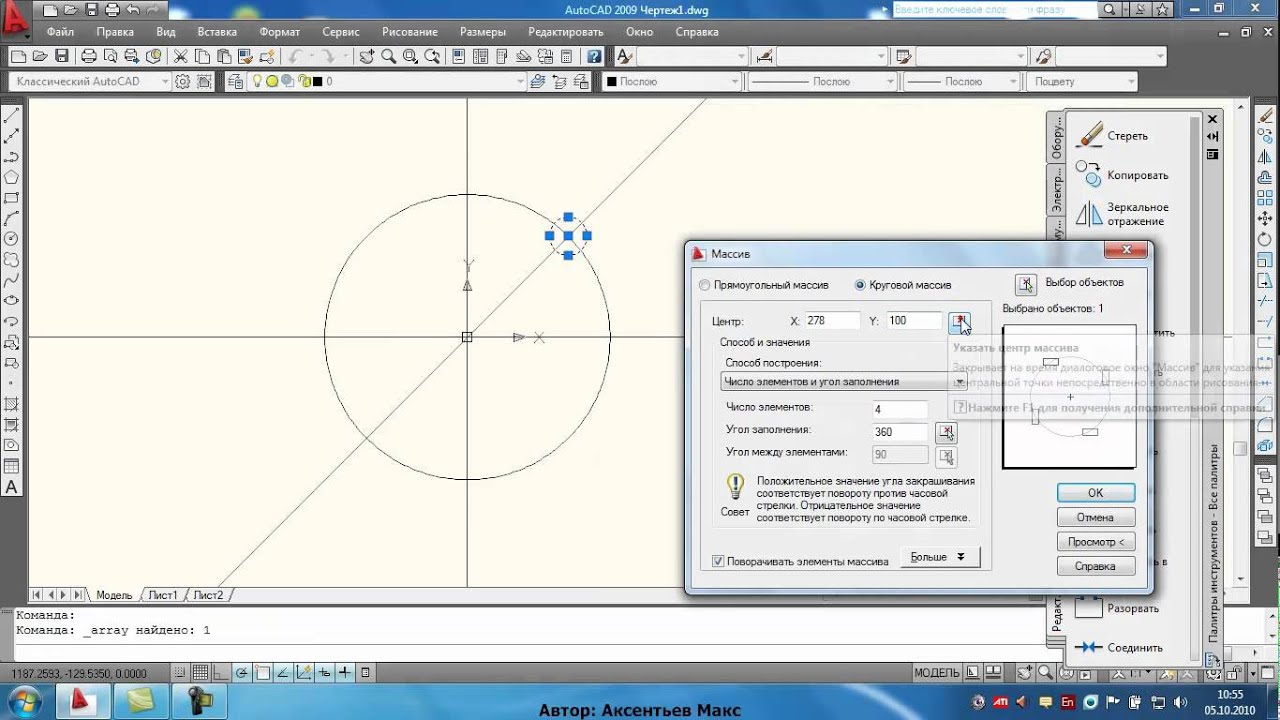Select the Circle drawing tool
The height and width of the screenshot is (720, 1280).
(12, 239)
